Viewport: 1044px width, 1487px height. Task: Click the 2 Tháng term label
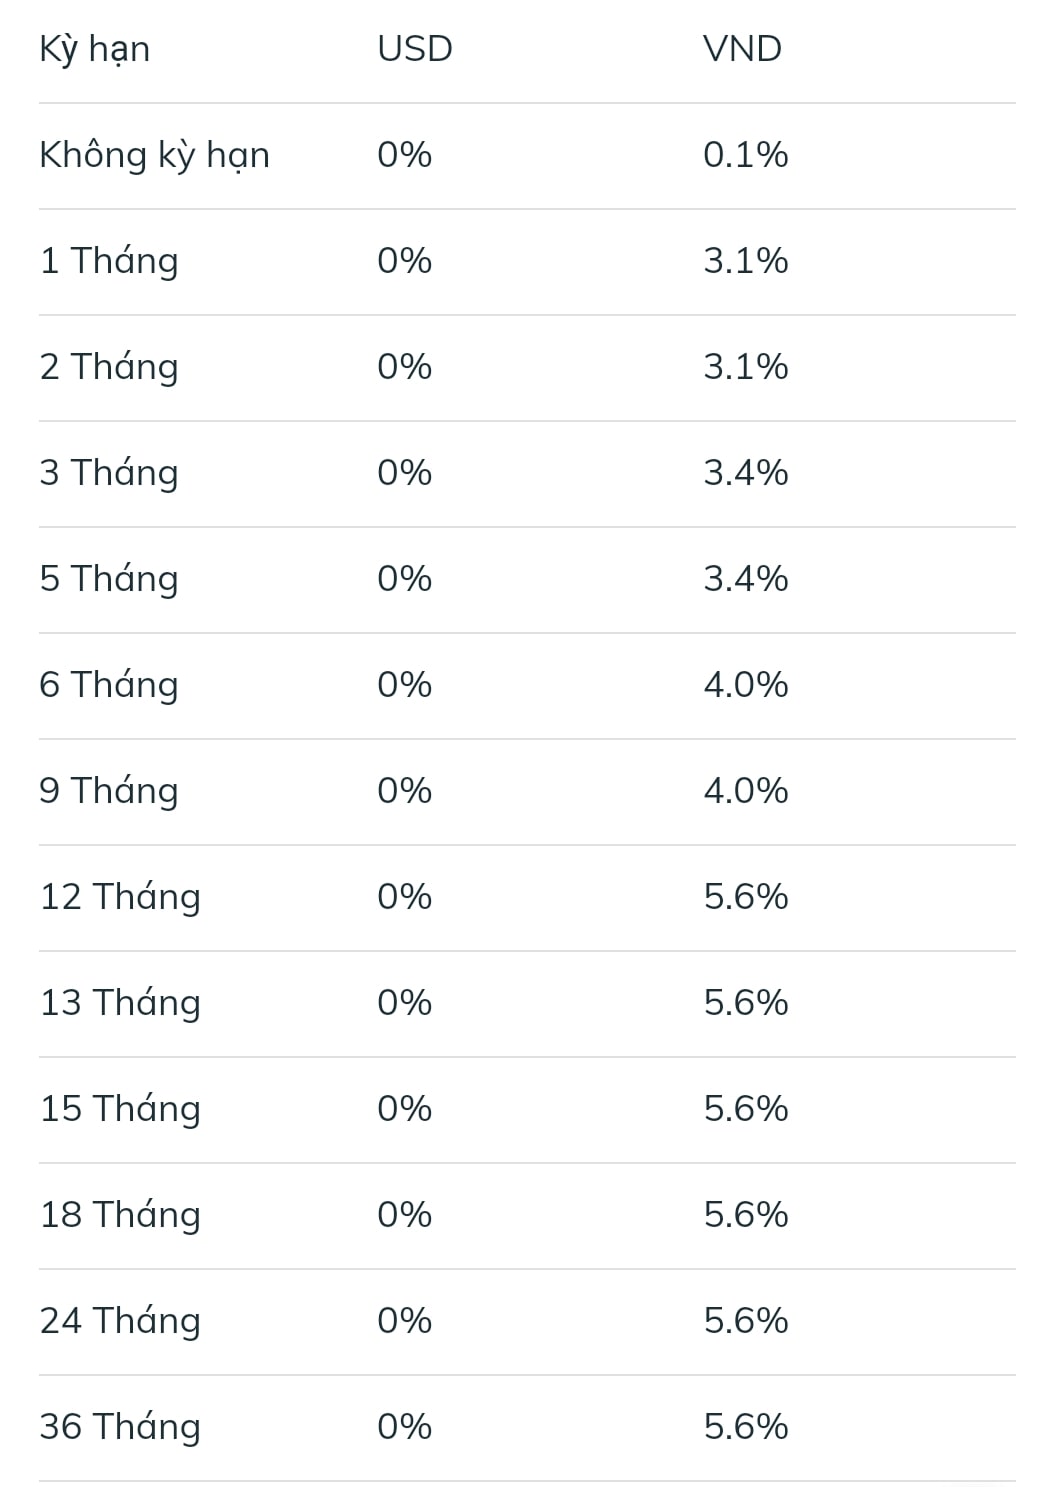click(x=109, y=367)
